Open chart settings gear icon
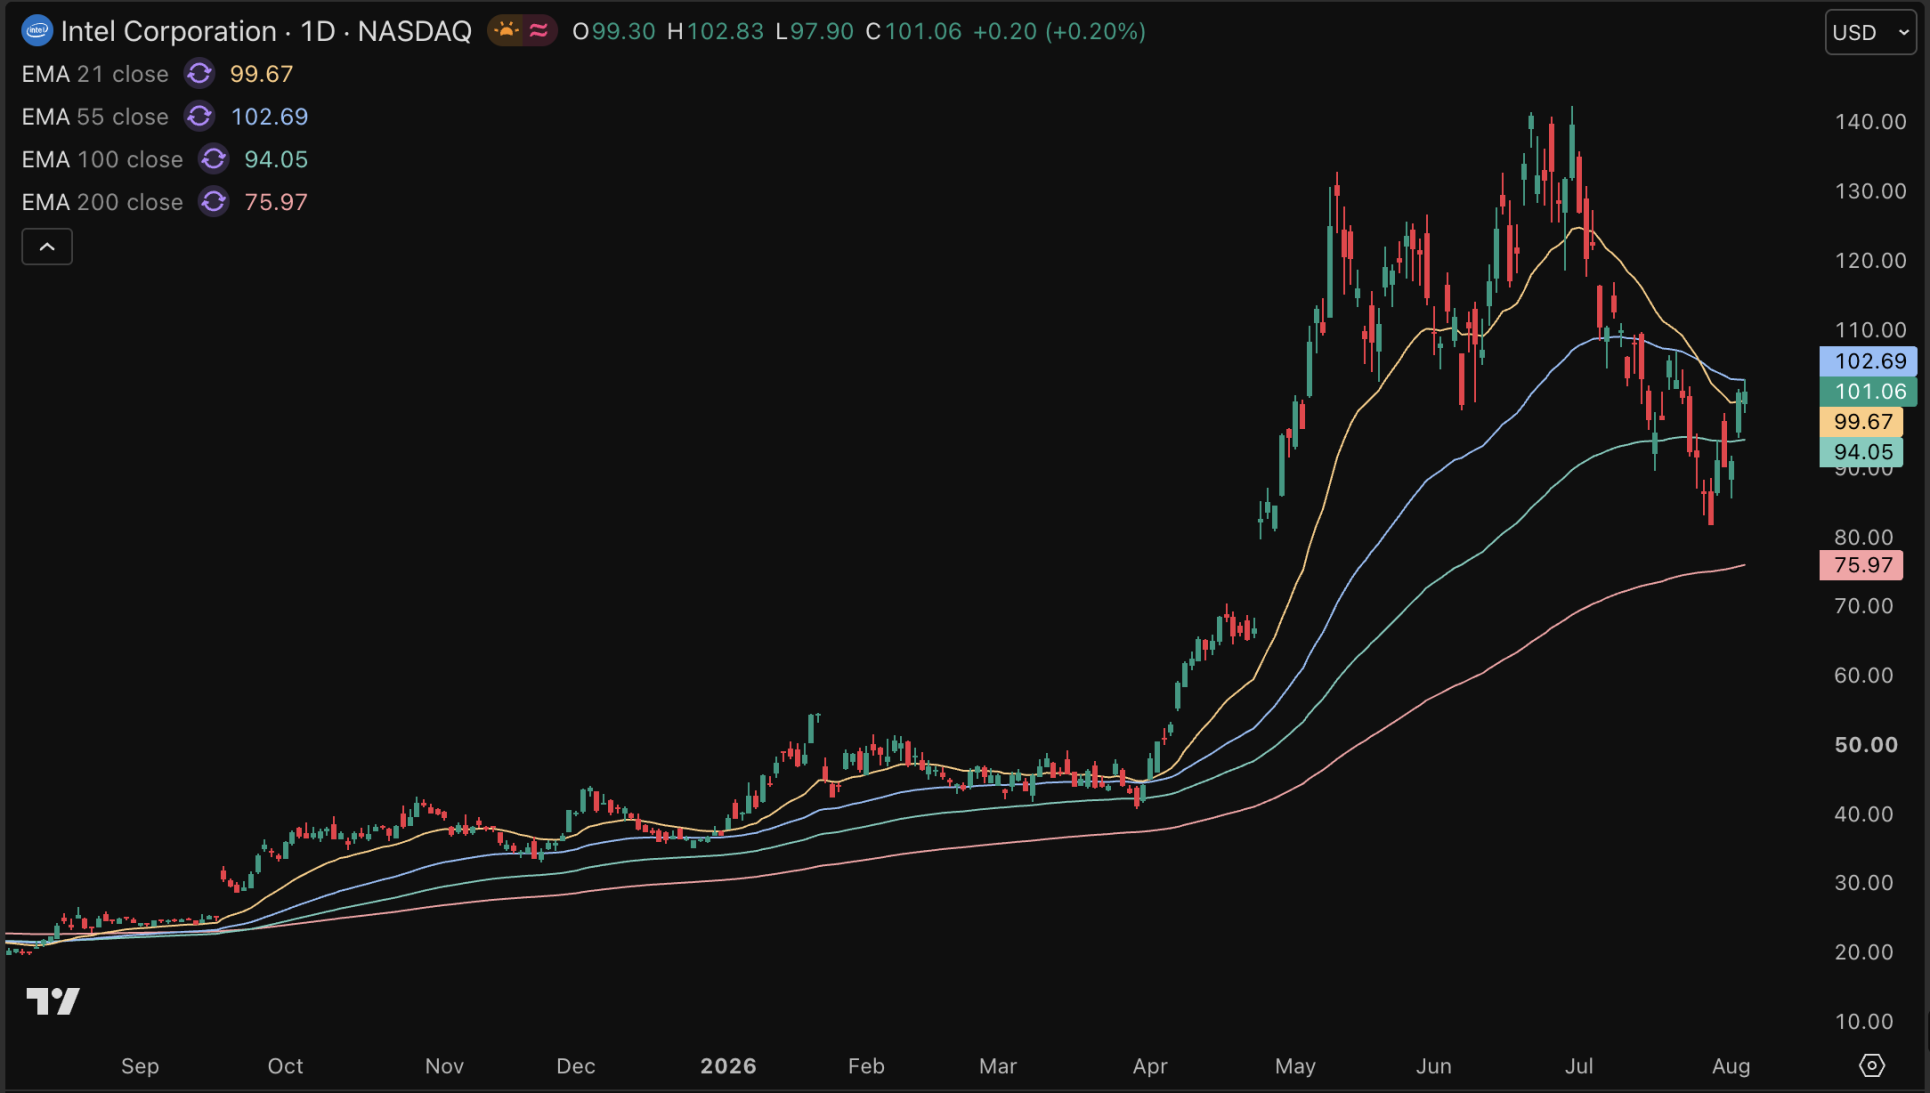This screenshot has width=1930, height=1093. tap(1872, 1066)
